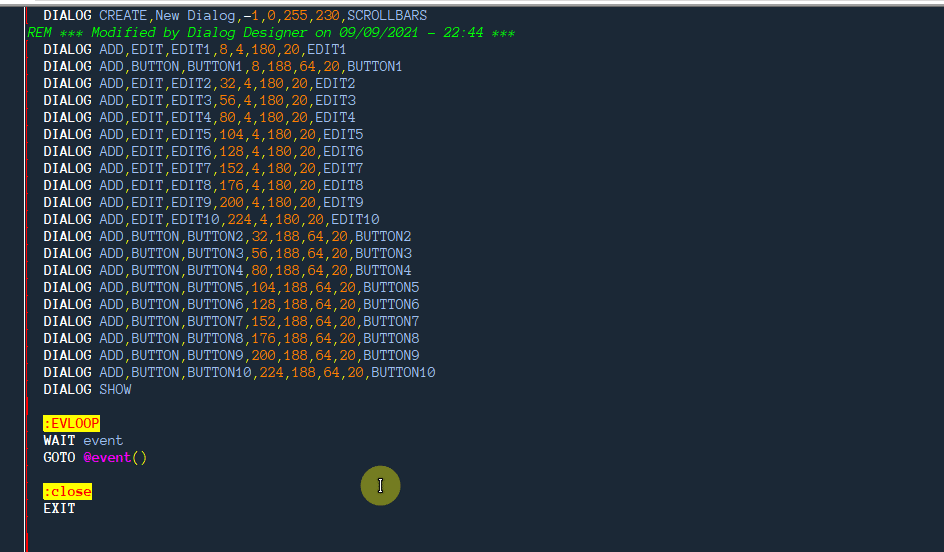
Task: Place cursor on the EDIT1 dialog line
Action: [195, 50]
